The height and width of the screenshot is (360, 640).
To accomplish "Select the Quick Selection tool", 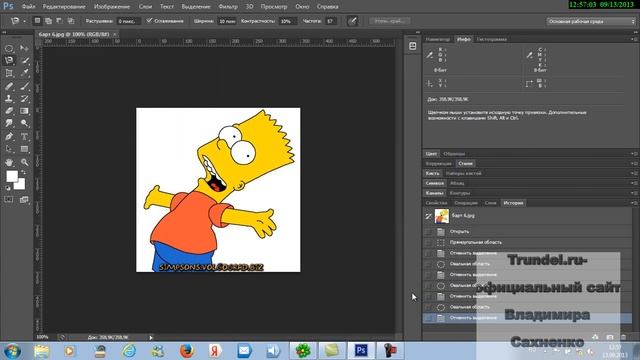I will click(24, 61).
